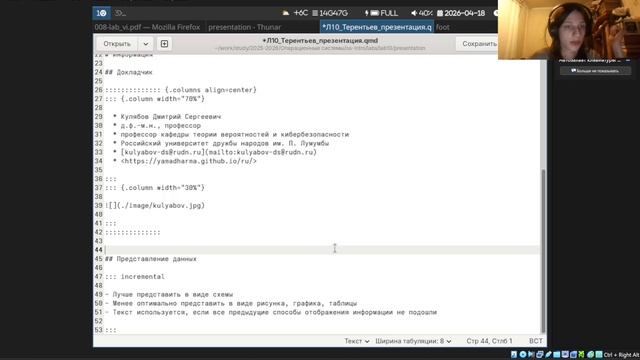Click the battery FULL indicator
The image size is (640, 360).
tap(381, 13)
